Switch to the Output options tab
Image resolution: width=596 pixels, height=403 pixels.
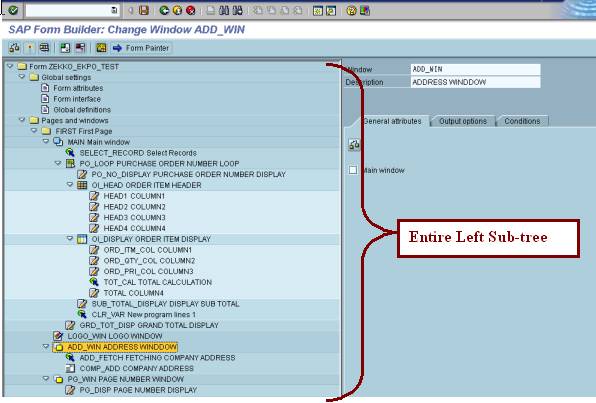pyautogui.click(x=463, y=121)
